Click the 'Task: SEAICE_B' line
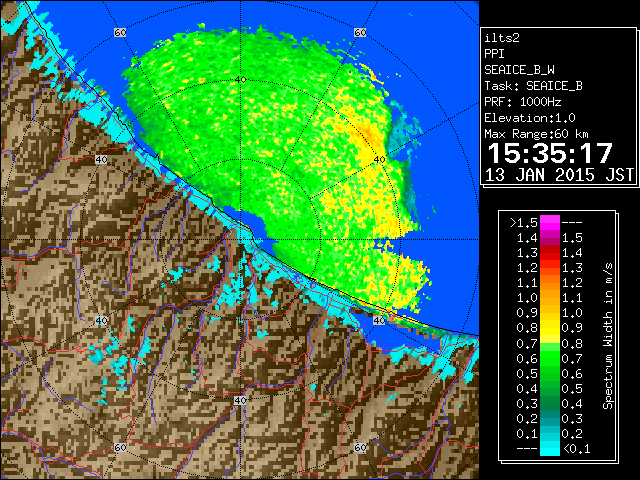 533,86
